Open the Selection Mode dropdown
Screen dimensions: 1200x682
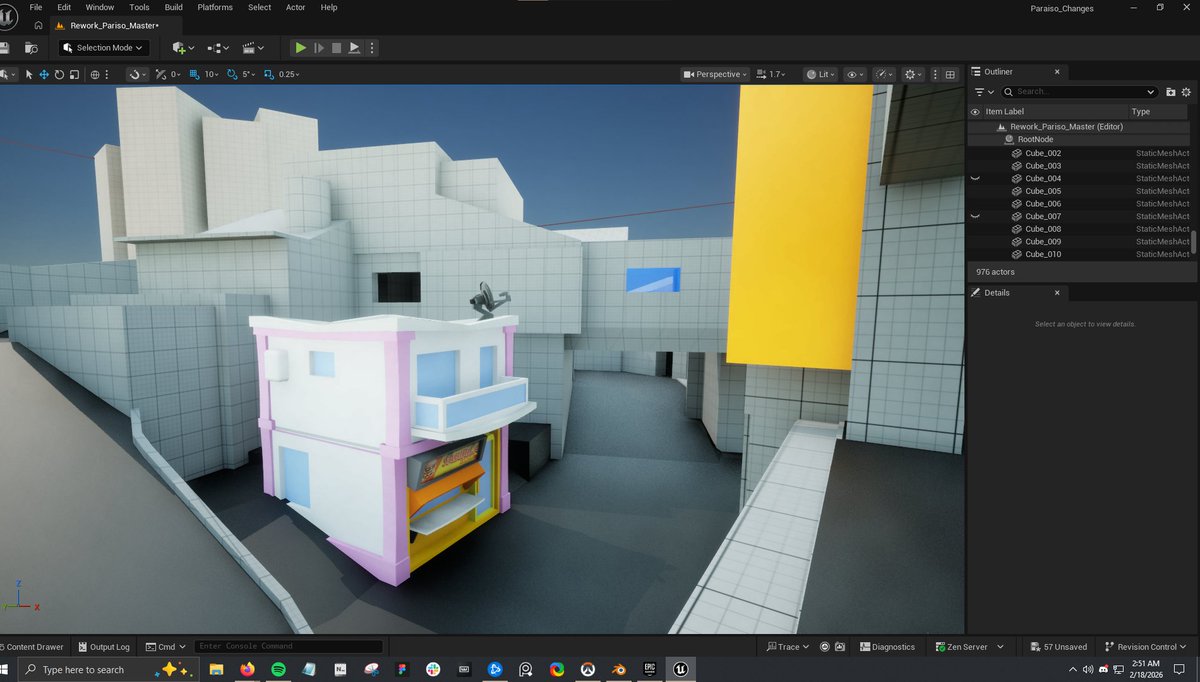[x=104, y=48]
